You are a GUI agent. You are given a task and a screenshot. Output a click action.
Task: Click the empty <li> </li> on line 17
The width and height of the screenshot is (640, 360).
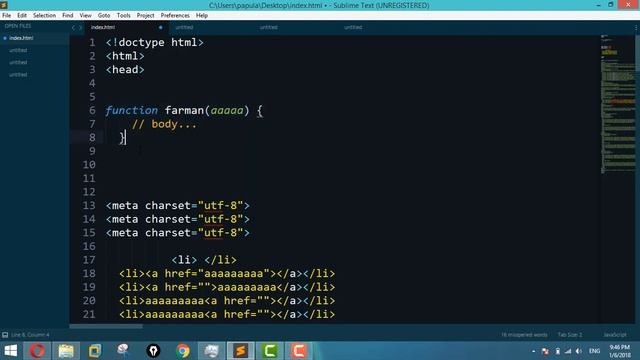point(204,260)
